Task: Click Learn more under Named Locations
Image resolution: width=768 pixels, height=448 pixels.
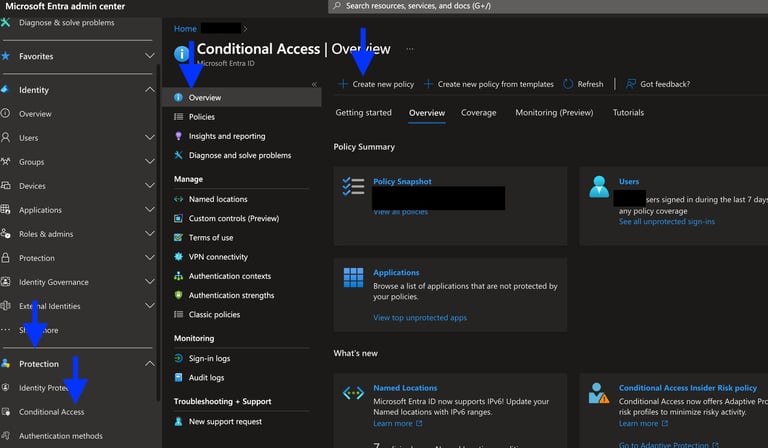Action: click(397, 424)
